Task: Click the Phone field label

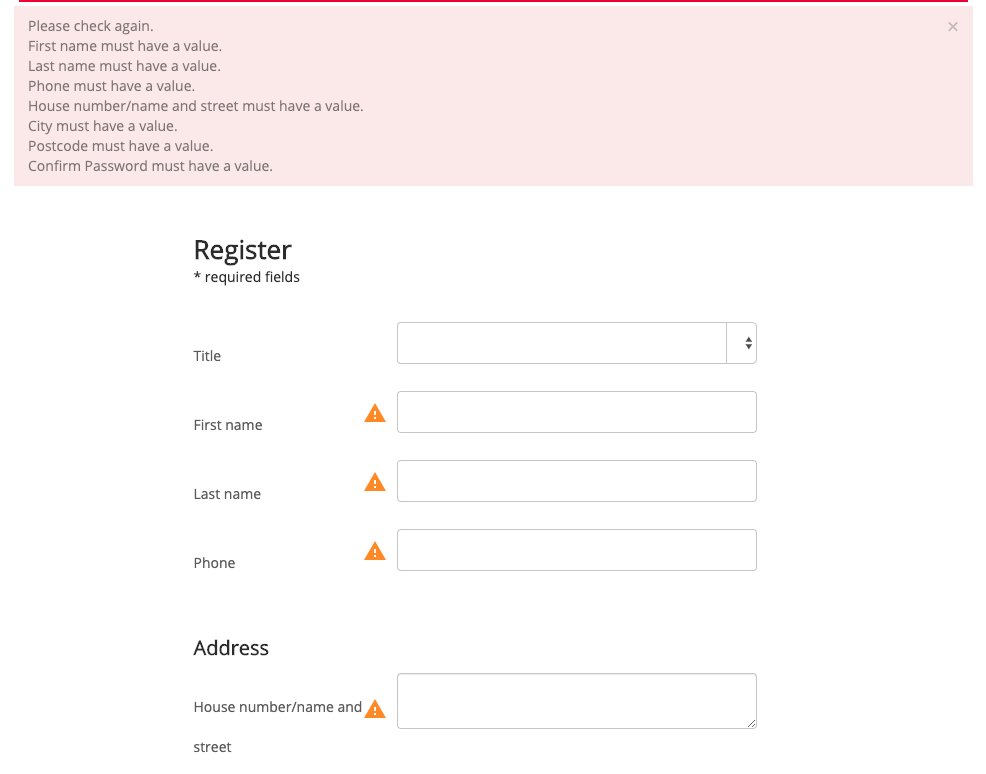Action: pyautogui.click(x=214, y=563)
